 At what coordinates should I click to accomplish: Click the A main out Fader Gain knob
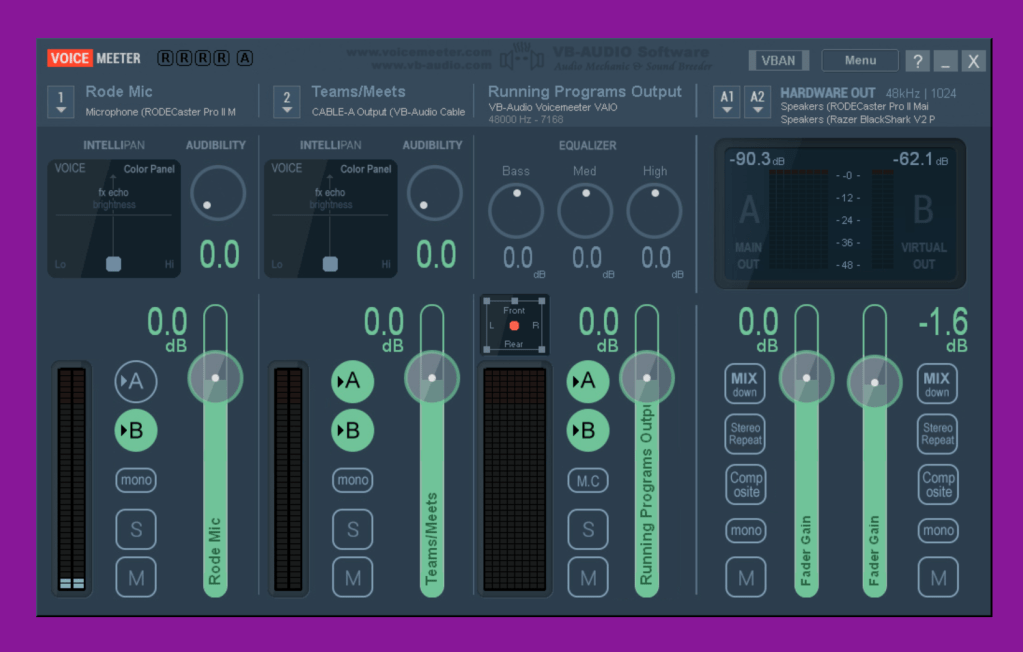click(806, 378)
